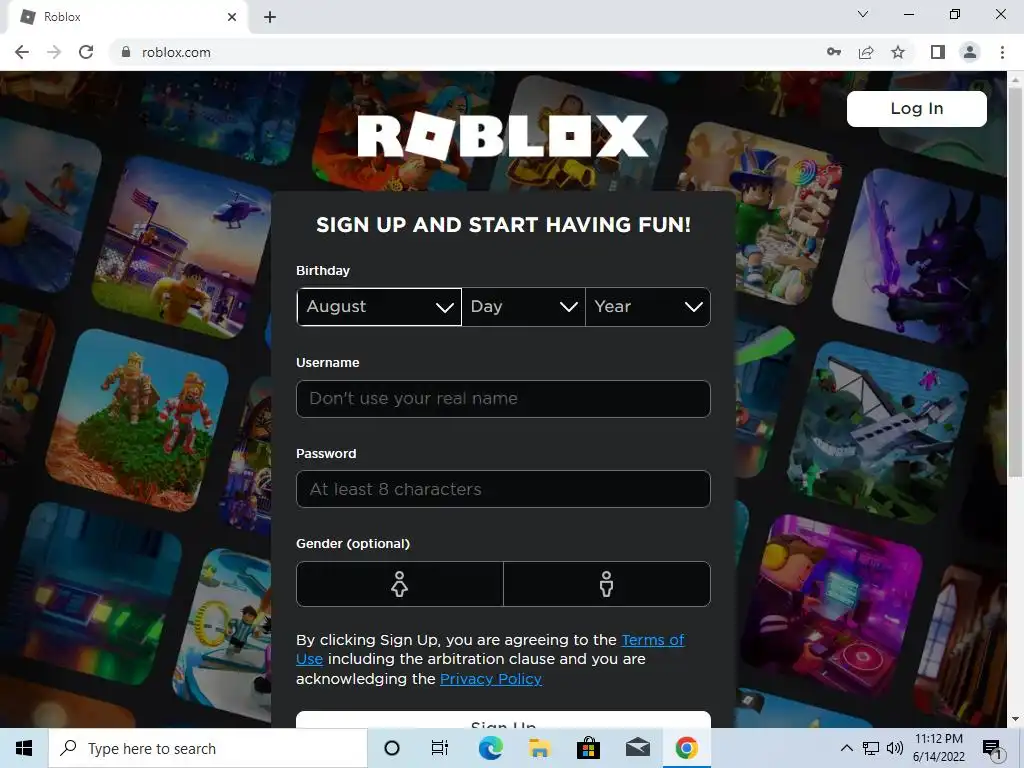1024x768 pixels.
Task: Open Cortana circle icon
Action: pyautogui.click(x=392, y=748)
